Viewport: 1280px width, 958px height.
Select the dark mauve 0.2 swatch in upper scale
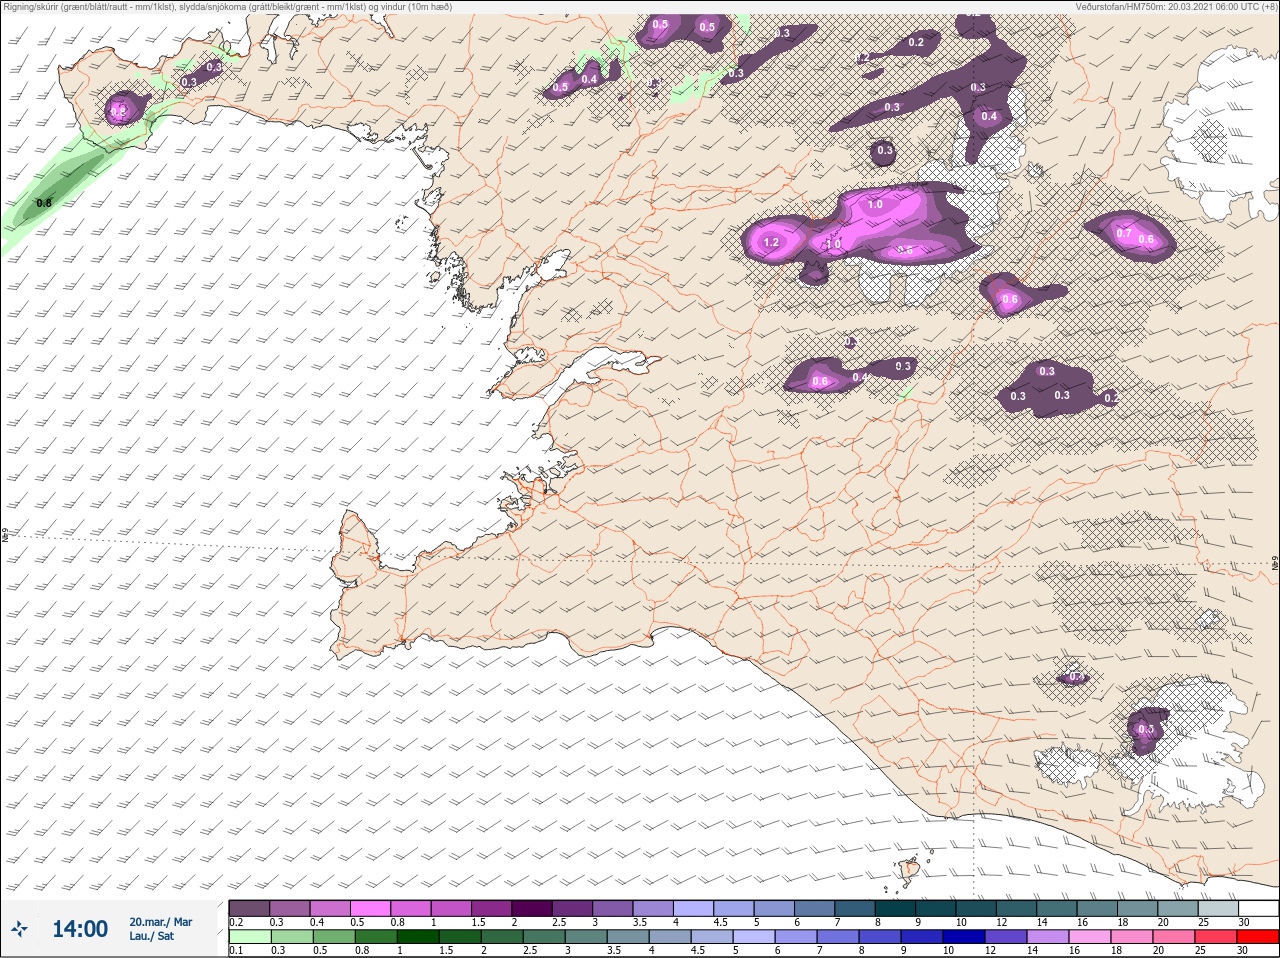point(249,908)
